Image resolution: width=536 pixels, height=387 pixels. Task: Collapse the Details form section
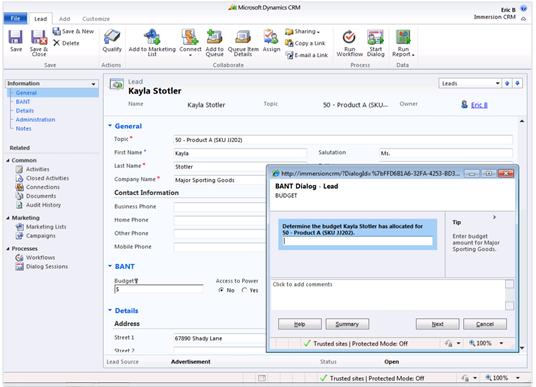click(x=110, y=310)
